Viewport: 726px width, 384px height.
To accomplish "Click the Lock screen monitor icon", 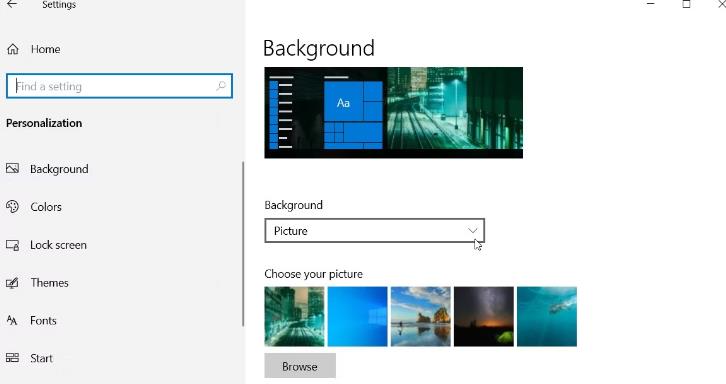I will click(x=13, y=245).
